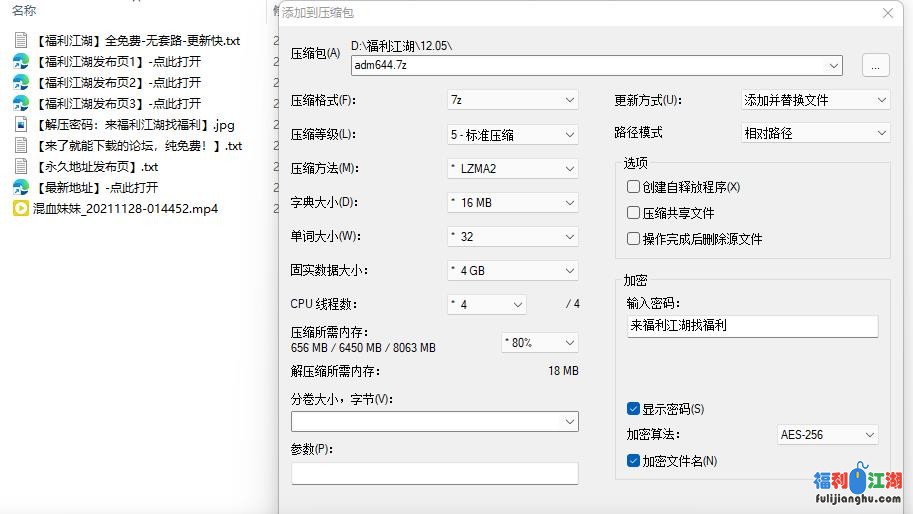
Task: Open the 加密算法 AES-256 dropdown
Action: point(827,435)
